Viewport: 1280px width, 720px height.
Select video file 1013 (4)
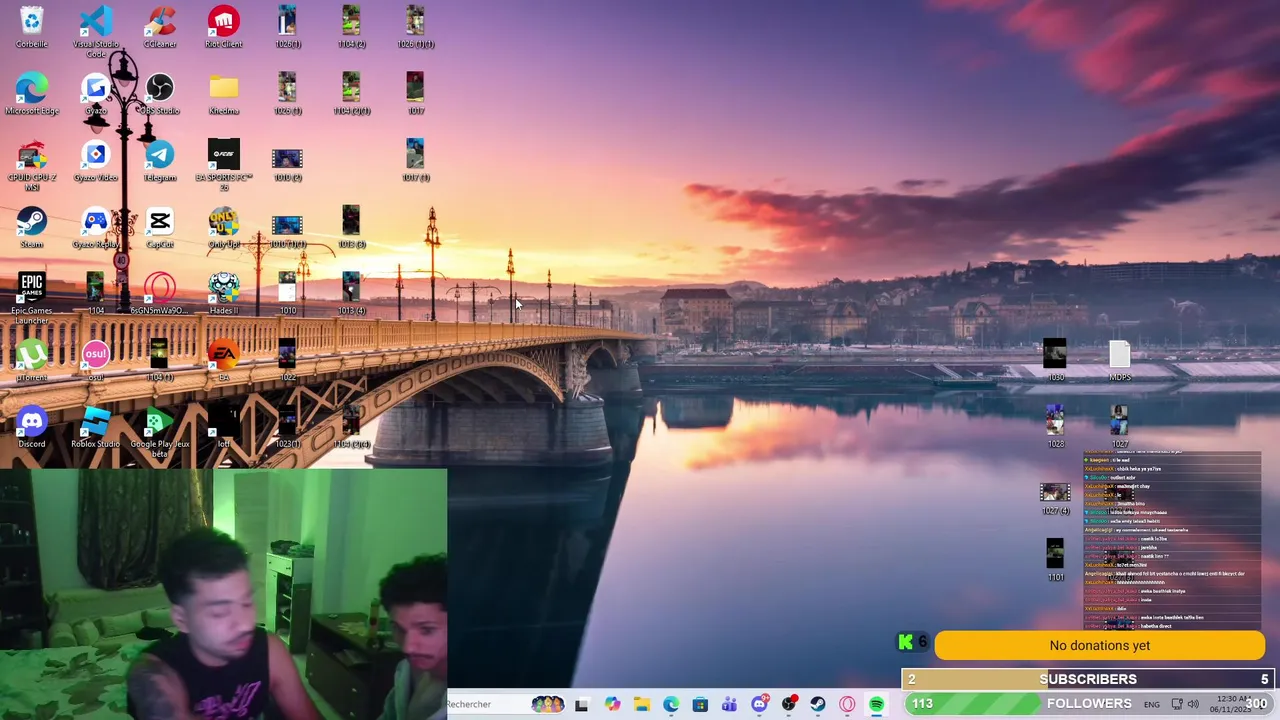(351, 295)
